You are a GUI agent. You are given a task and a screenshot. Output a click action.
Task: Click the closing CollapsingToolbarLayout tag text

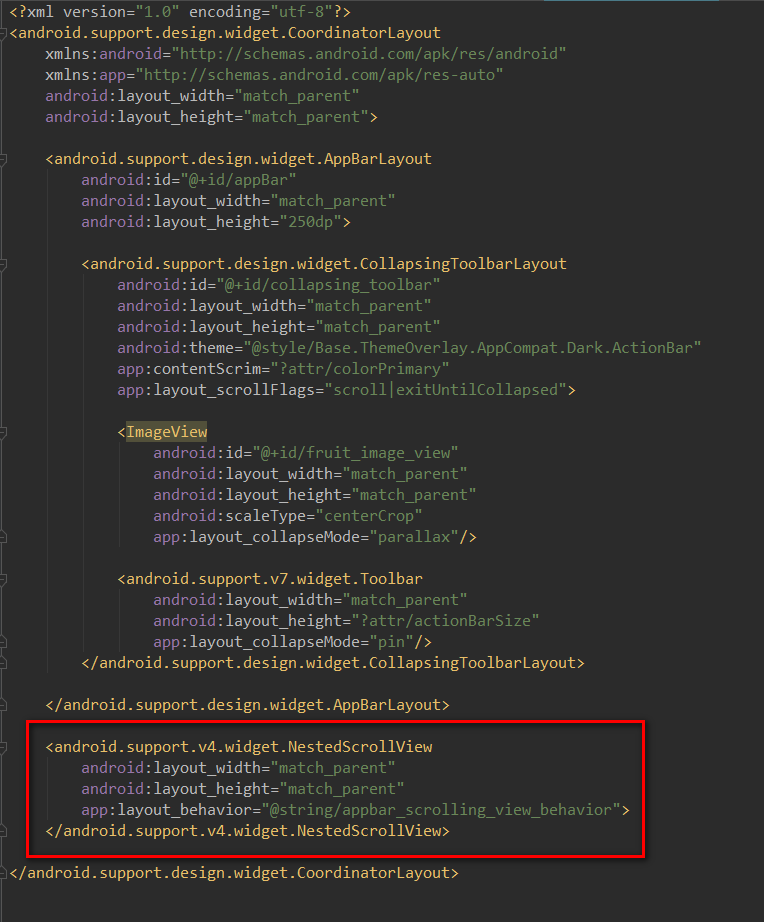pos(333,663)
